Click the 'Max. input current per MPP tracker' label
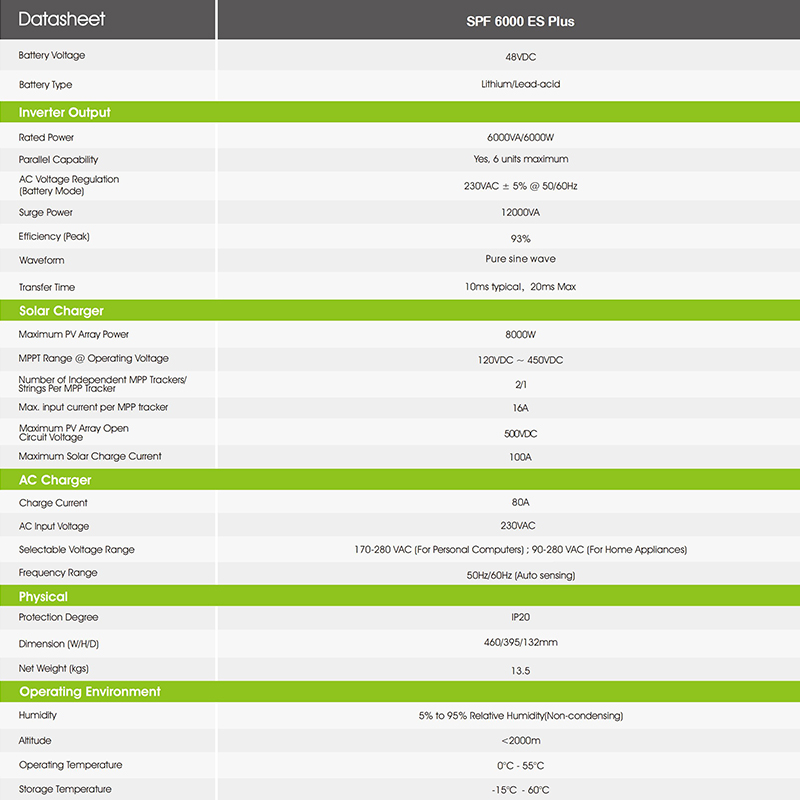Image resolution: width=800 pixels, height=800 pixels. pyautogui.click(x=93, y=407)
